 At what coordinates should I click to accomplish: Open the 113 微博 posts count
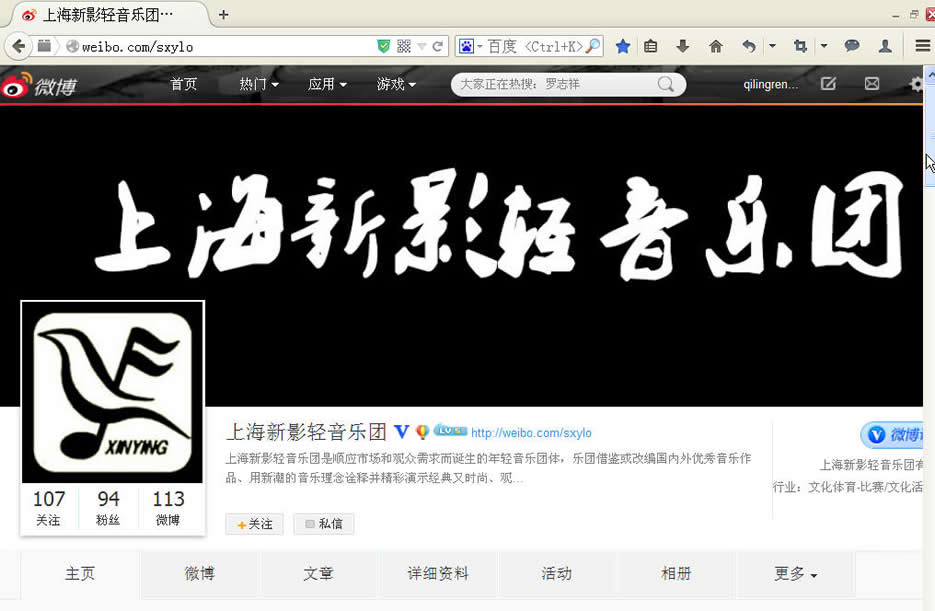(x=169, y=507)
